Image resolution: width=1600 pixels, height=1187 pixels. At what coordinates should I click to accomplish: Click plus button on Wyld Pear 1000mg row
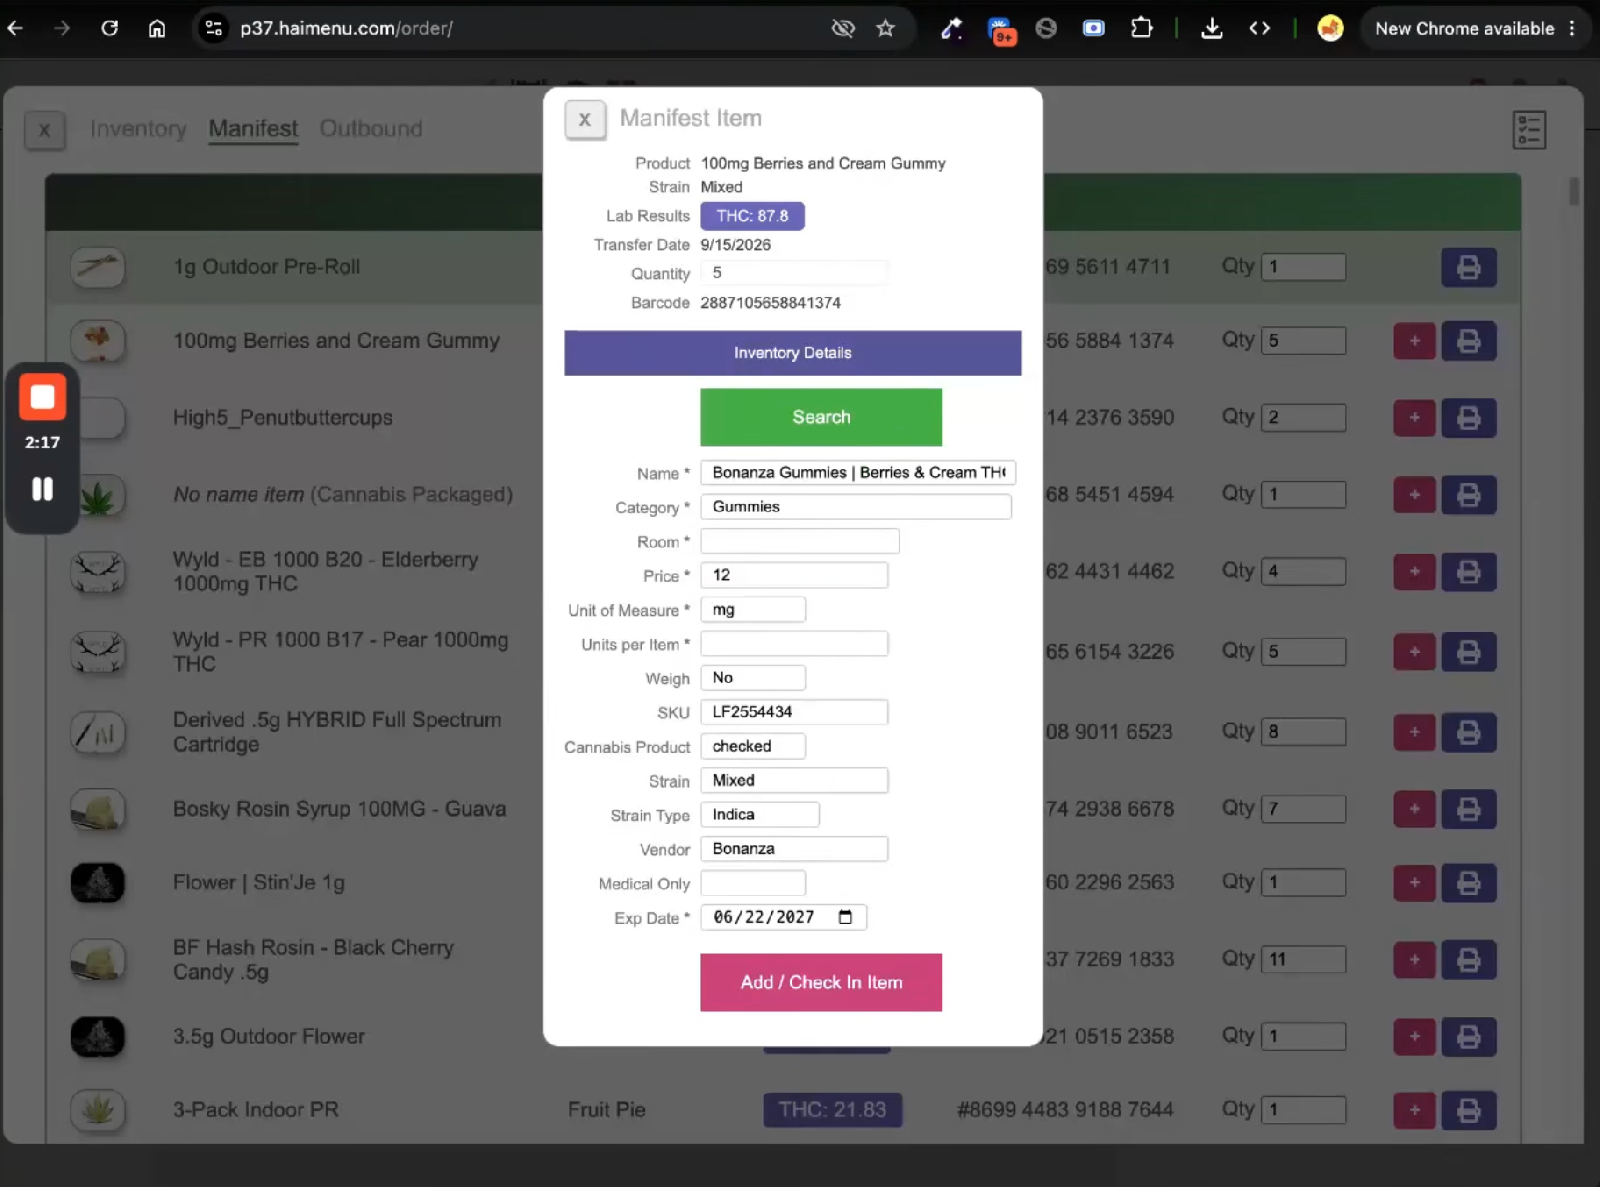1414,652
